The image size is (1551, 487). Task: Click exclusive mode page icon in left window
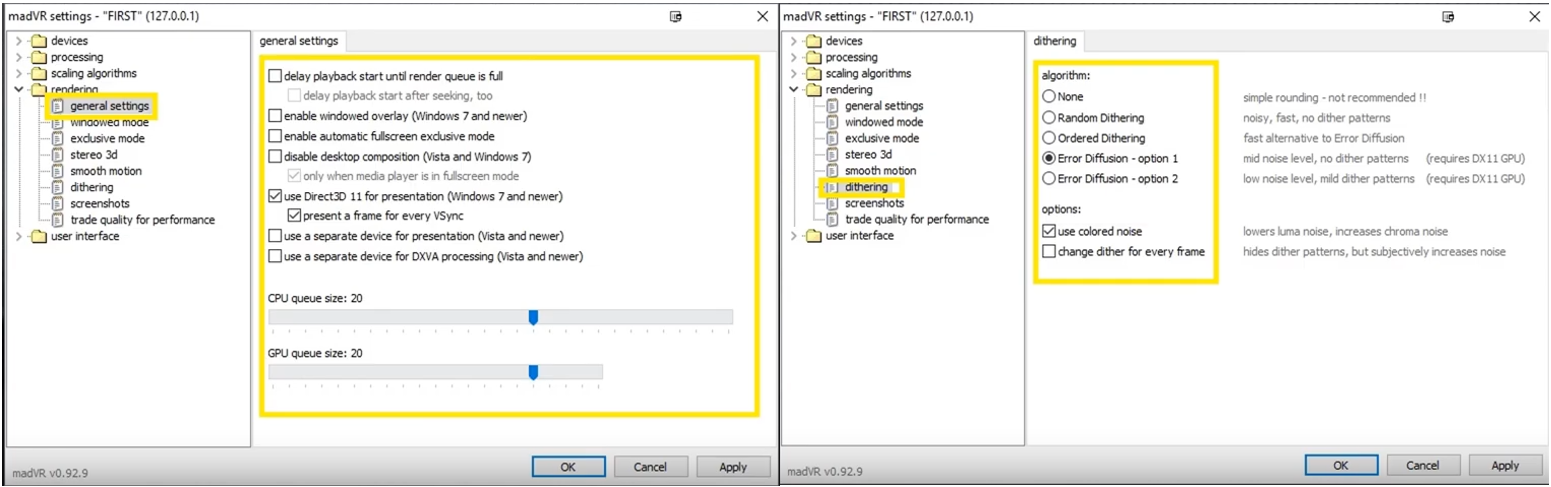point(57,138)
